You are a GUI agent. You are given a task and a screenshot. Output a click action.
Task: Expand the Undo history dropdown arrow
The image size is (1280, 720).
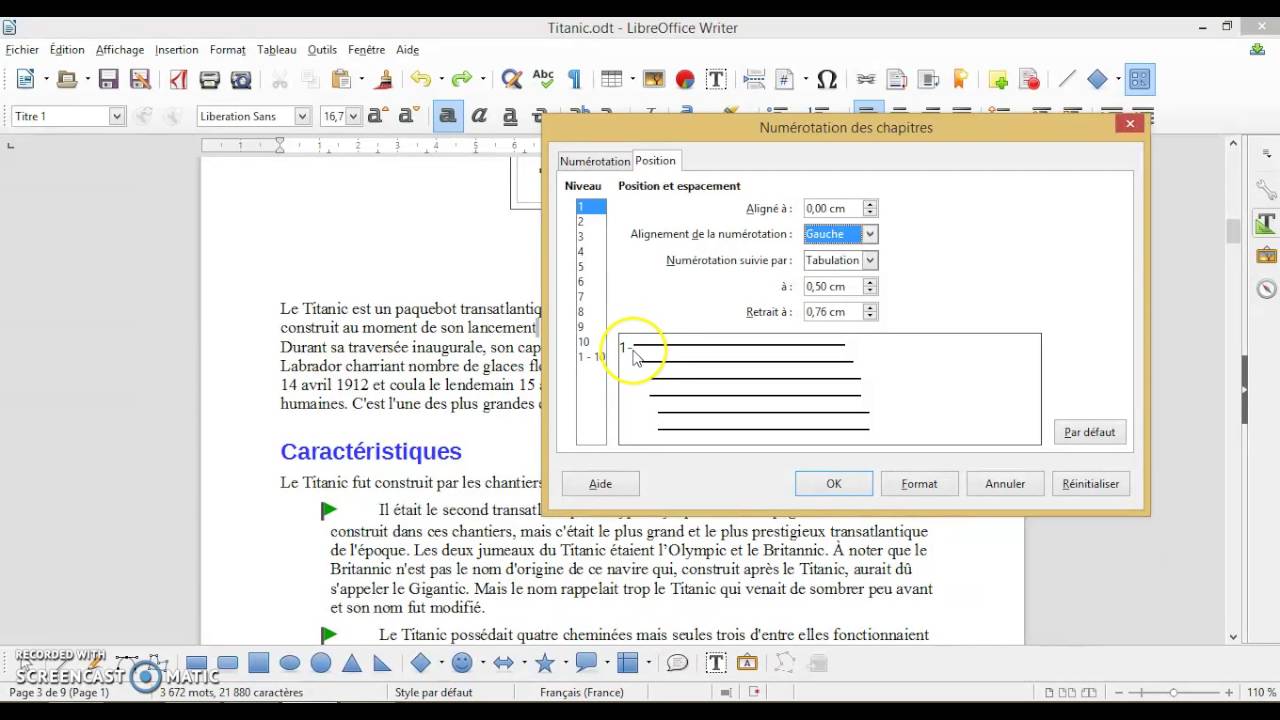click(440, 80)
